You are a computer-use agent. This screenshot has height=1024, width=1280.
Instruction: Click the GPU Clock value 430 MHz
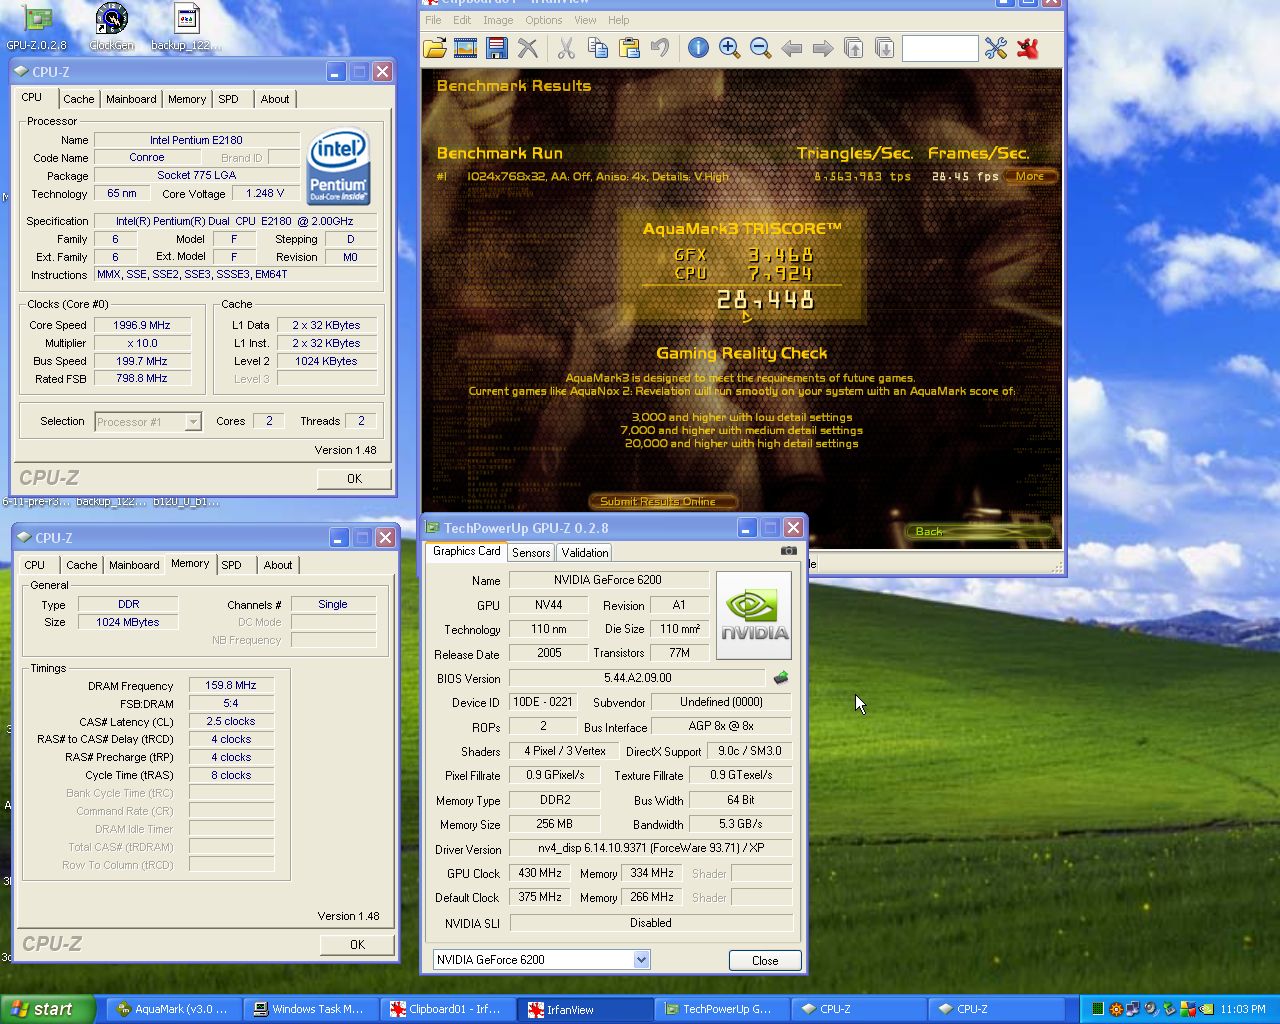[540, 873]
